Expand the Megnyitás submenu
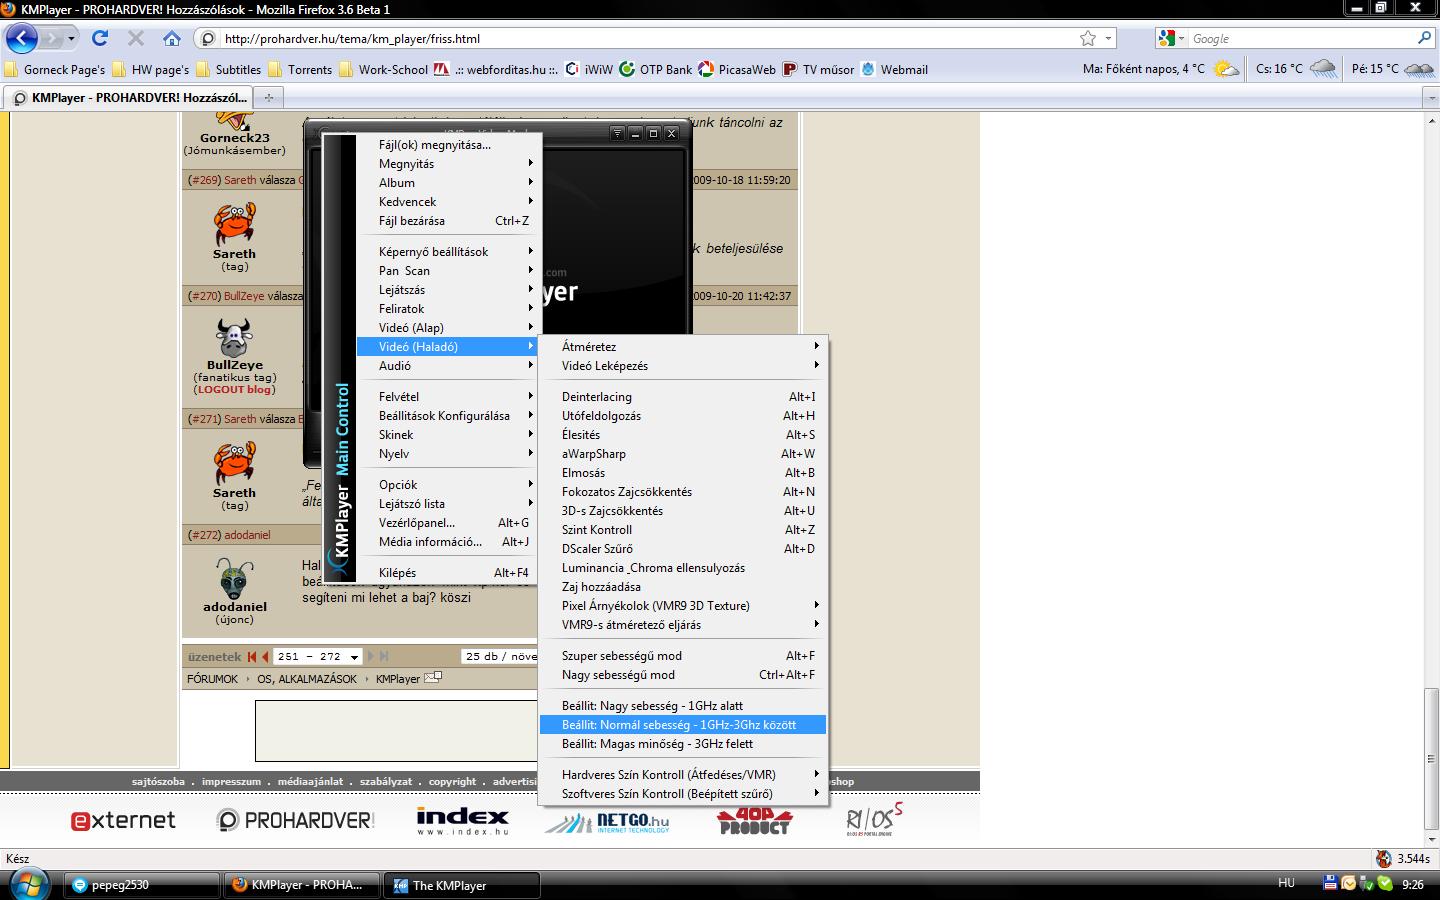Viewport: 1440px width, 900px height. [x=450, y=164]
